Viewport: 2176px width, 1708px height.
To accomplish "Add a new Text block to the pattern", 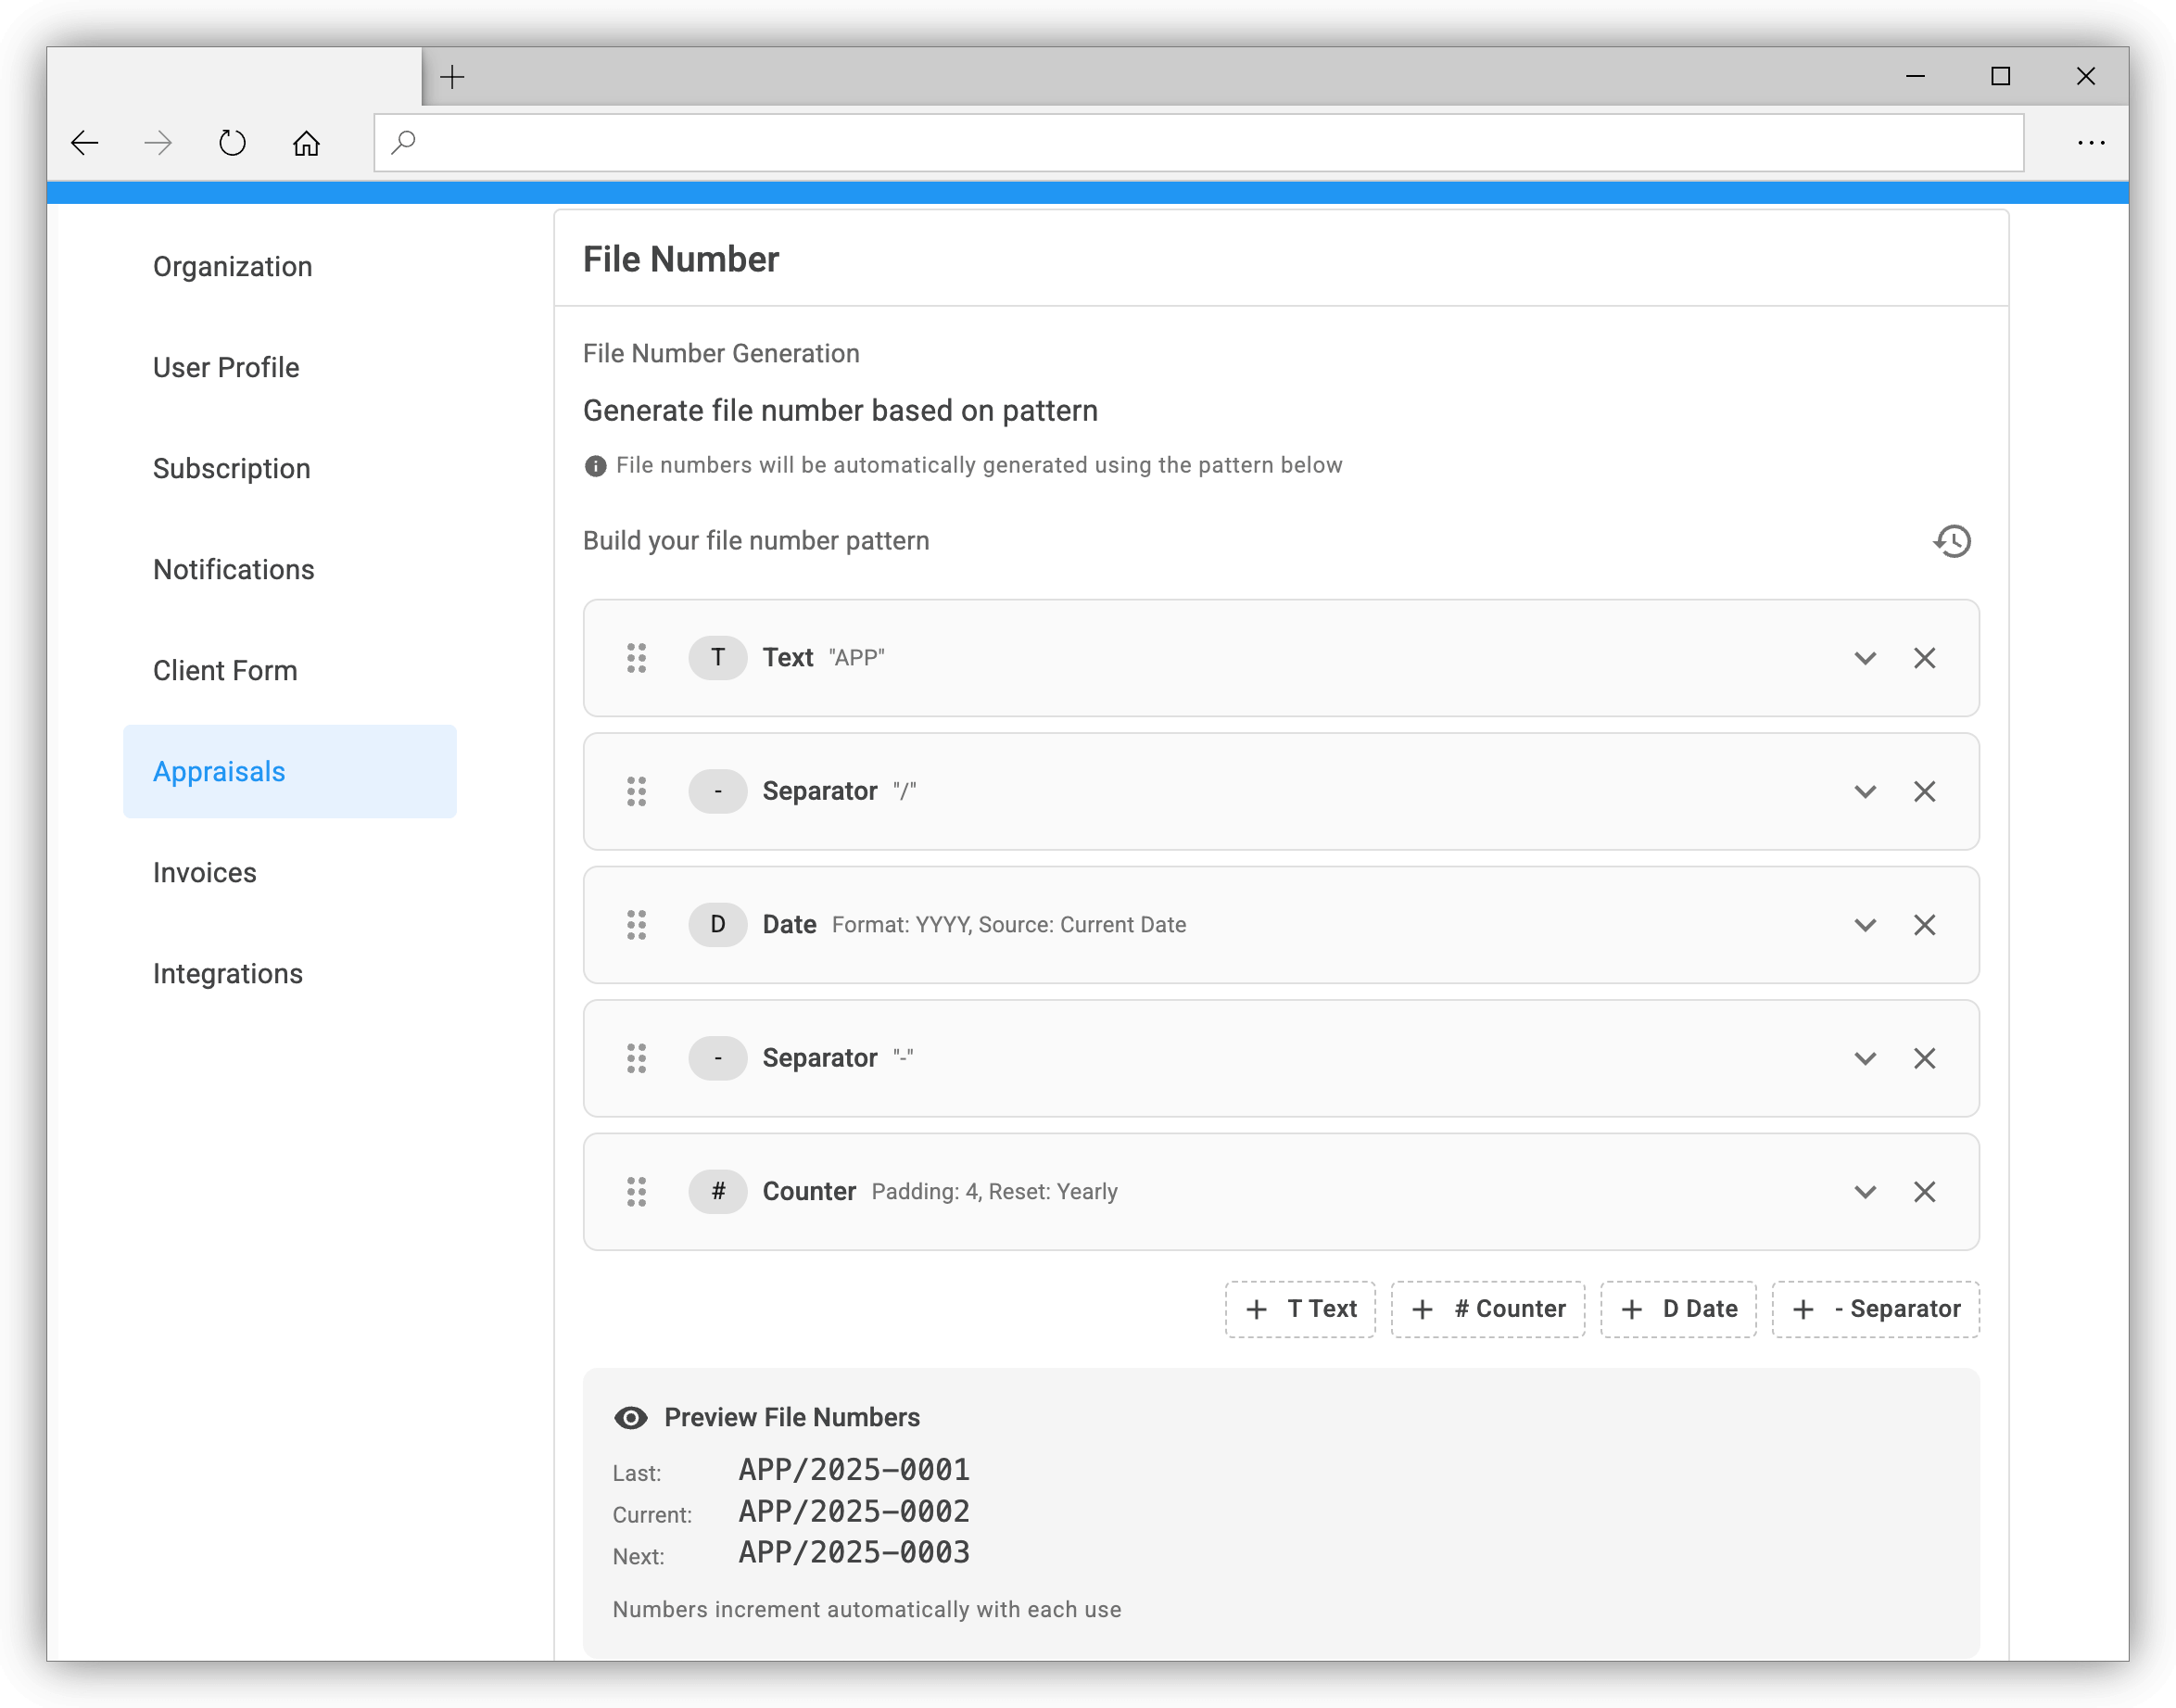I will (x=1300, y=1309).
